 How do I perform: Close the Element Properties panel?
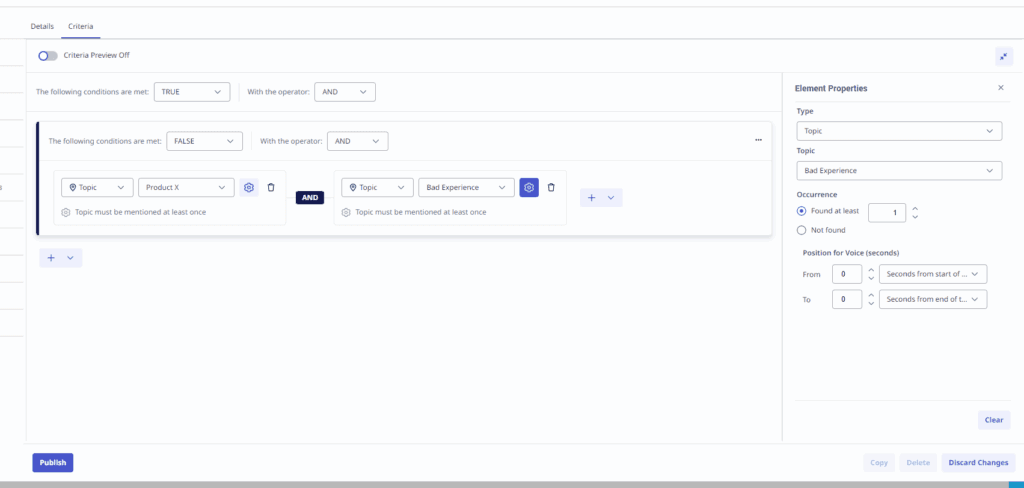coord(1001,88)
